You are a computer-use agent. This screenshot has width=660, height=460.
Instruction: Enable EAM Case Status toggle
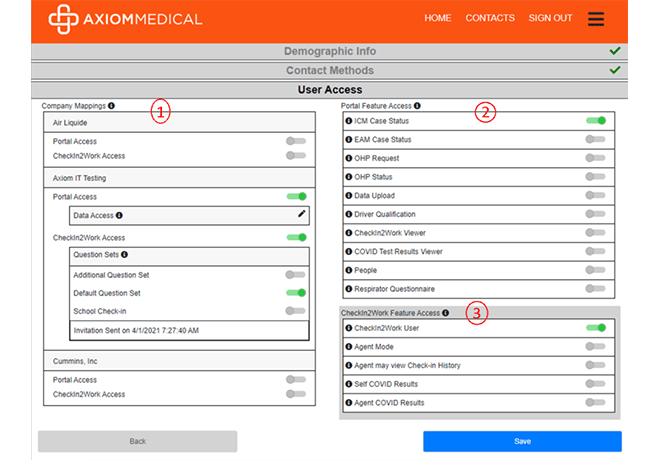pyautogui.click(x=595, y=139)
